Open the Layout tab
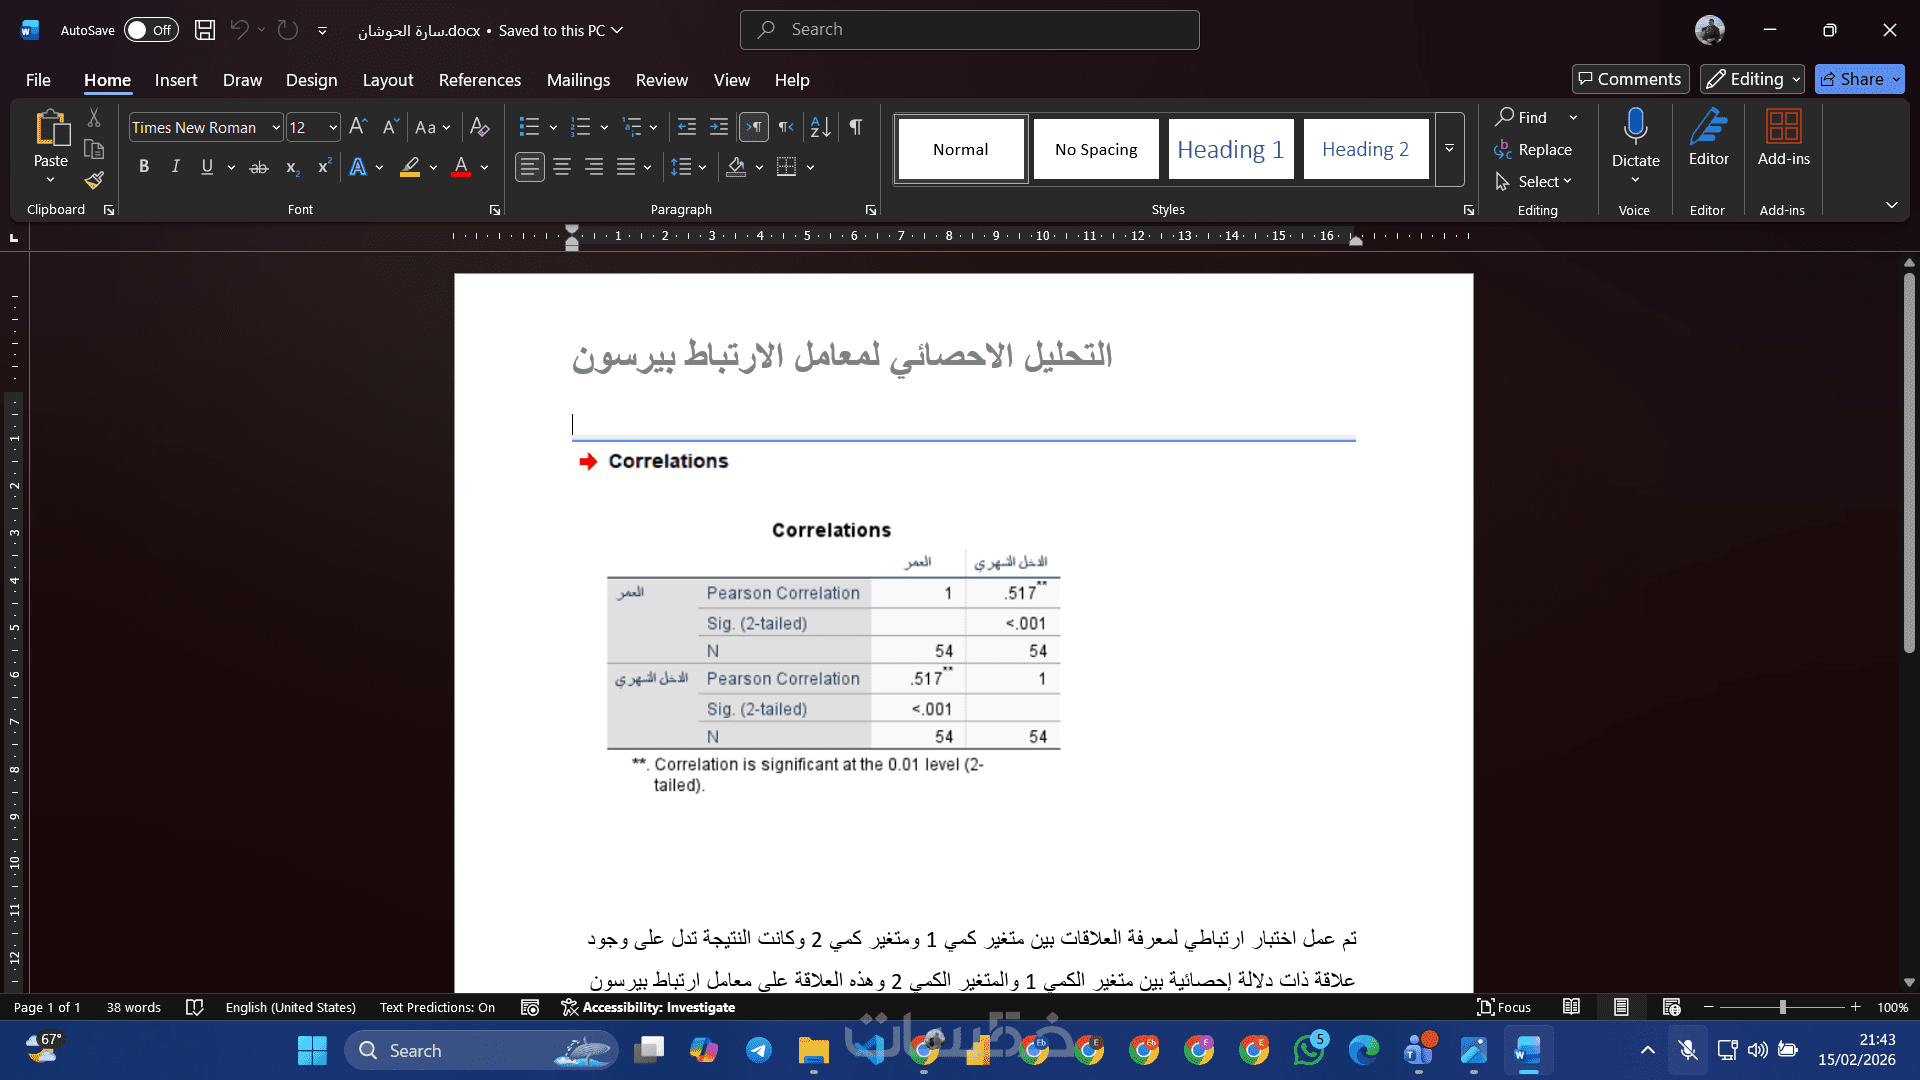Viewport: 1920px width, 1080px height. (x=387, y=80)
